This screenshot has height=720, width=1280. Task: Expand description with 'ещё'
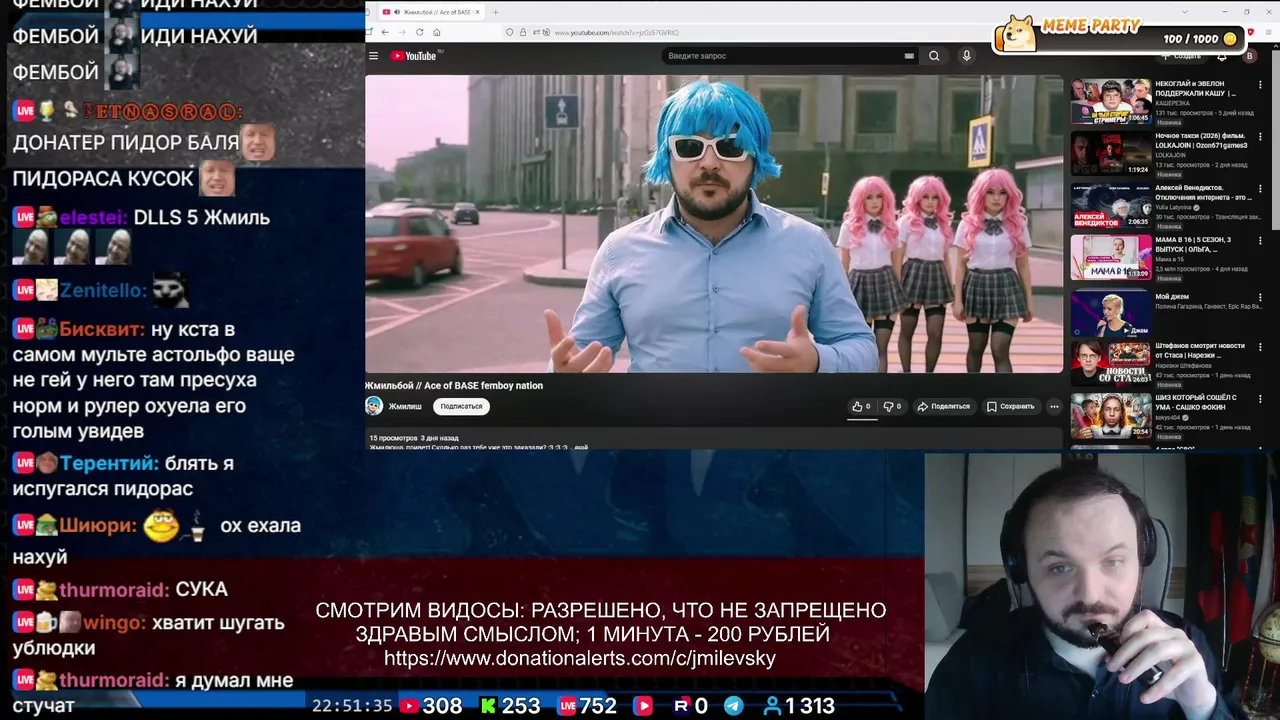pos(581,447)
